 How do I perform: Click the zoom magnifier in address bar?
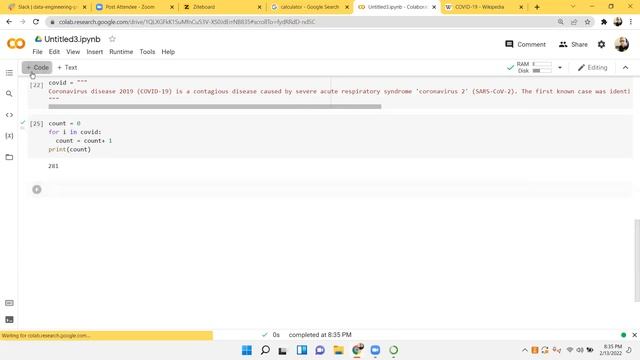coord(560,22)
